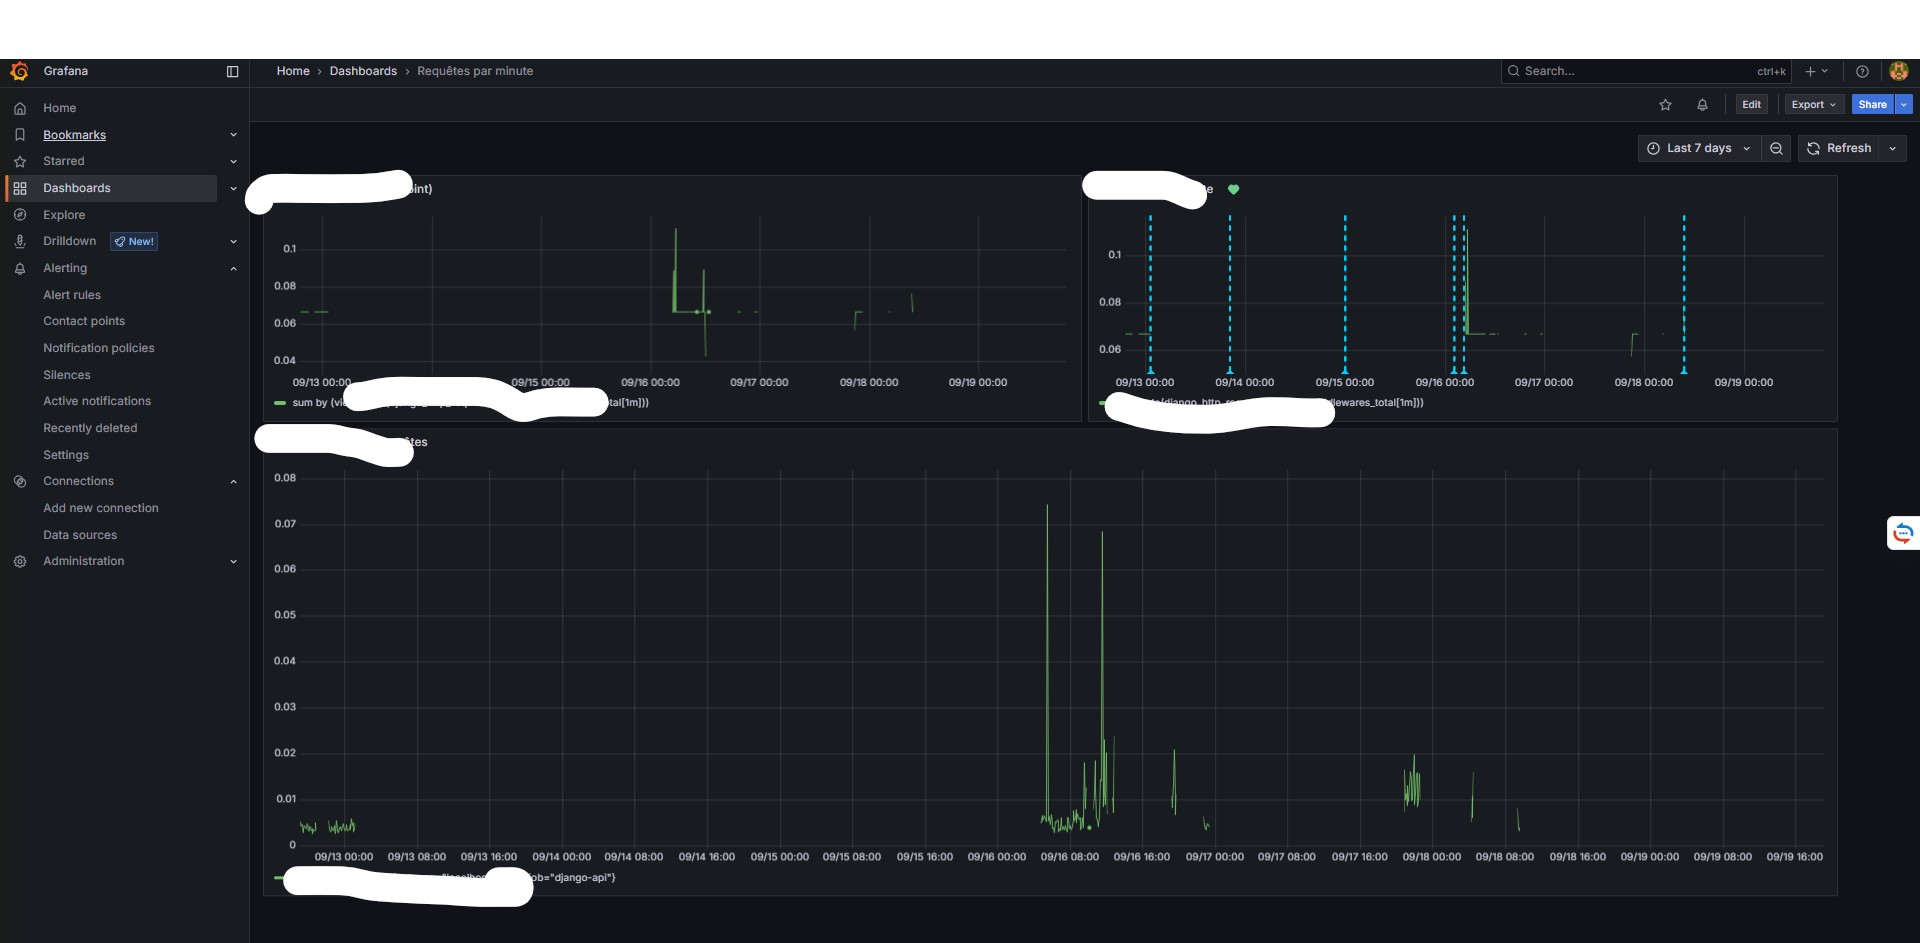1920x943 pixels.
Task: Open the Export dropdown
Action: [1813, 104]
